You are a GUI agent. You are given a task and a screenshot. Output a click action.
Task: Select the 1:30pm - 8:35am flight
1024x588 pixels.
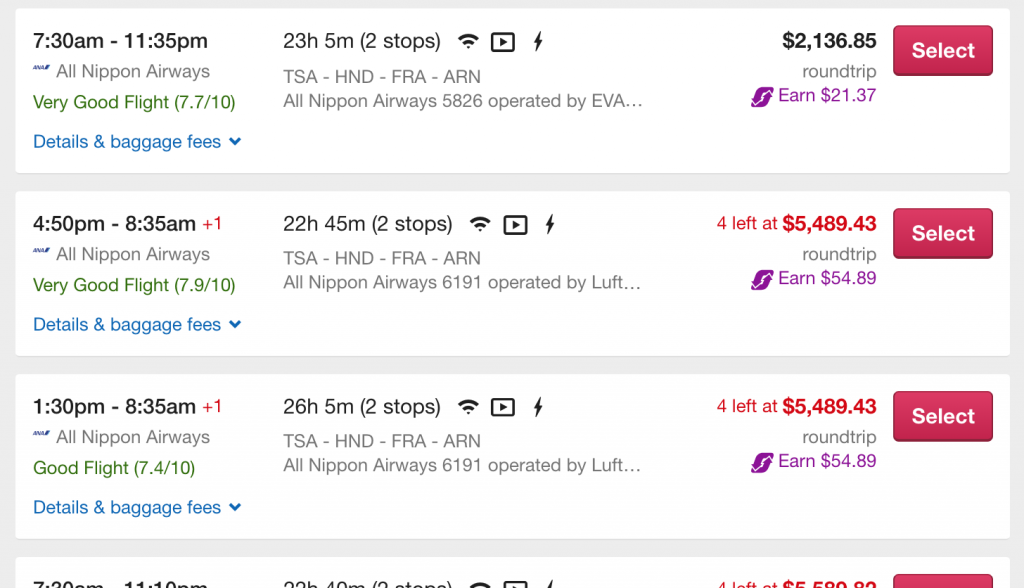(x=943, y=416)
